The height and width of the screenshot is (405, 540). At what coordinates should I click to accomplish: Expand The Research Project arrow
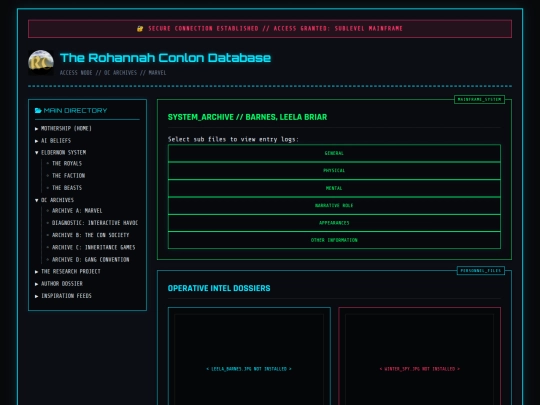tap(37, 272)
